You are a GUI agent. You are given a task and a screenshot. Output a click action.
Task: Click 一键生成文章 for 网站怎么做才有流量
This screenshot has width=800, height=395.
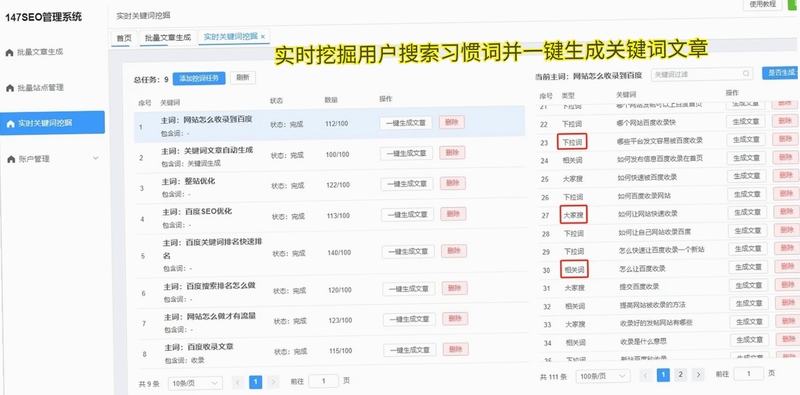(409, 319)
